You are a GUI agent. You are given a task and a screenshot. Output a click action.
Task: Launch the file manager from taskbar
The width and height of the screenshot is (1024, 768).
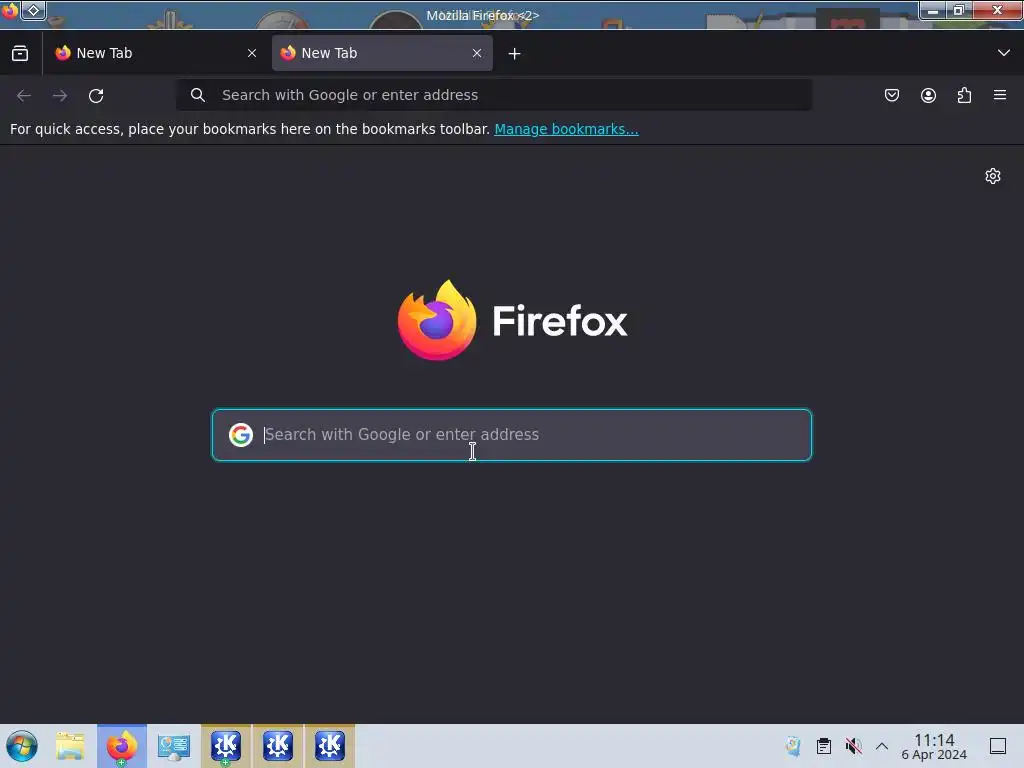(70, 746)
